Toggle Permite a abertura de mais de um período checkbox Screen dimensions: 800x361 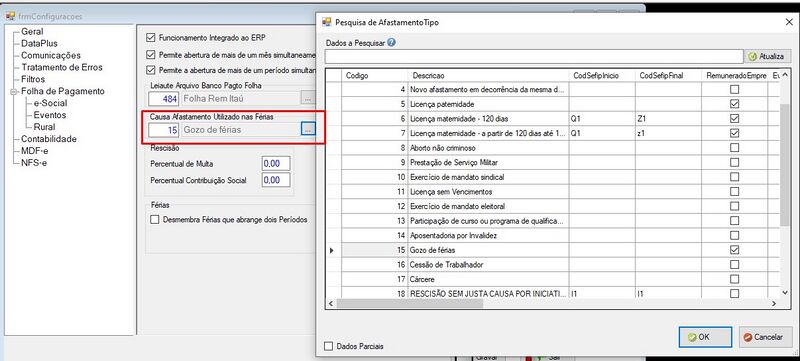point(150,70)
